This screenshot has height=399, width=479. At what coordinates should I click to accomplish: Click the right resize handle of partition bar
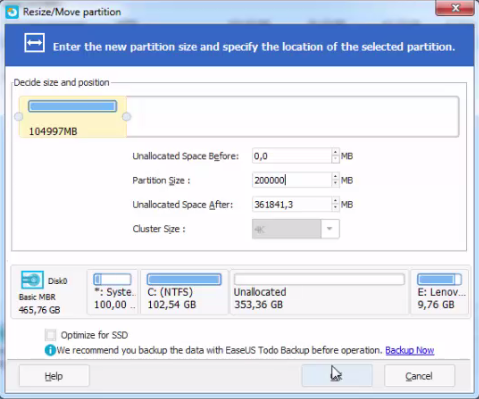click(x=127, y=117)
